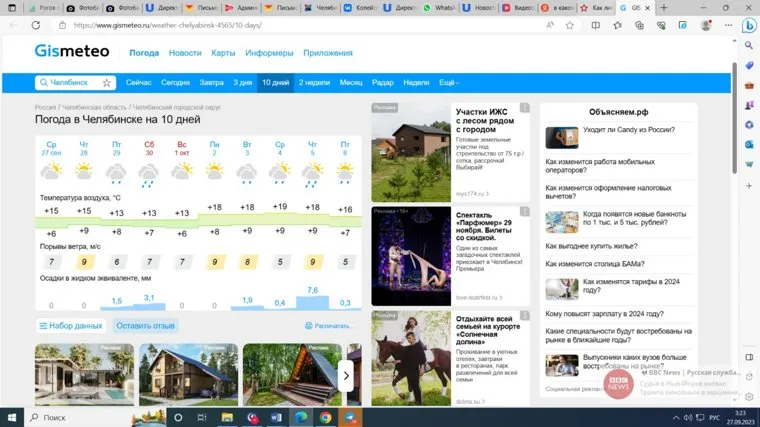
Task: Switch to the 2 недели forecast tab
Action: [x=314, y=82]
